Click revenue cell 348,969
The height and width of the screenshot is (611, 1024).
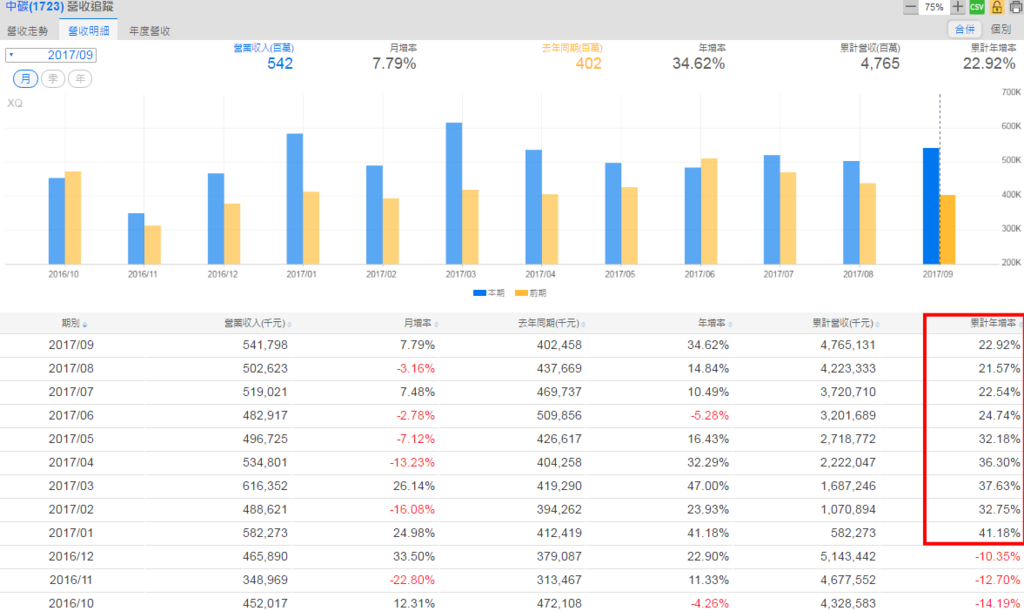265,580
